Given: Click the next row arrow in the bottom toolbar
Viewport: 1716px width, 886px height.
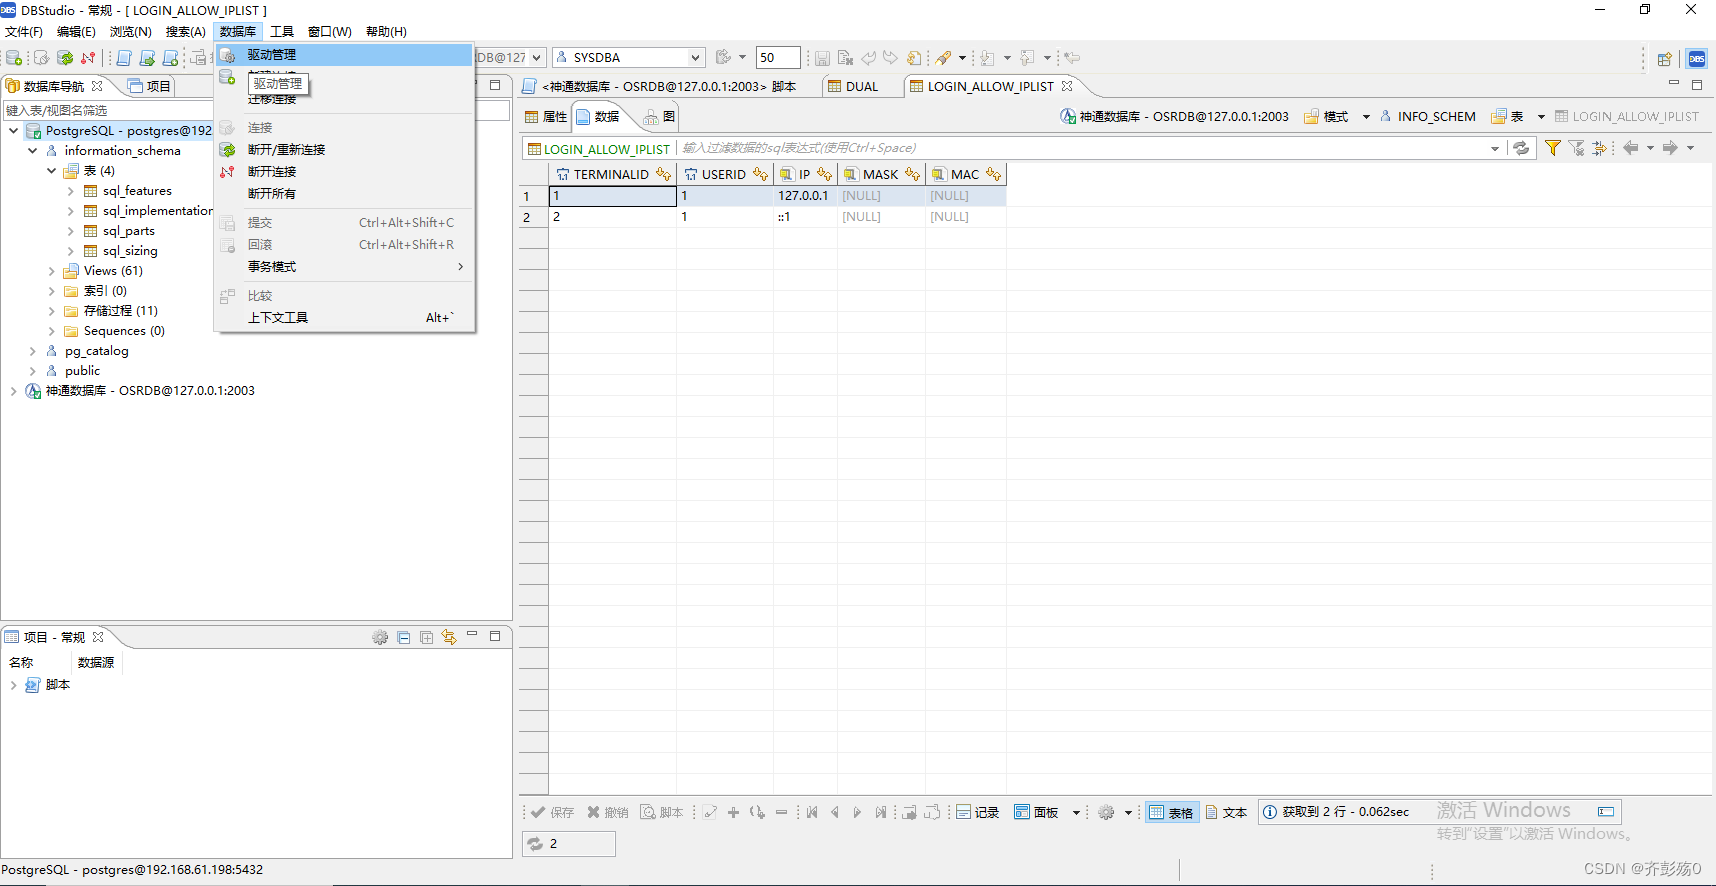Looking at the screenshot, I should (x=857, y=812).
